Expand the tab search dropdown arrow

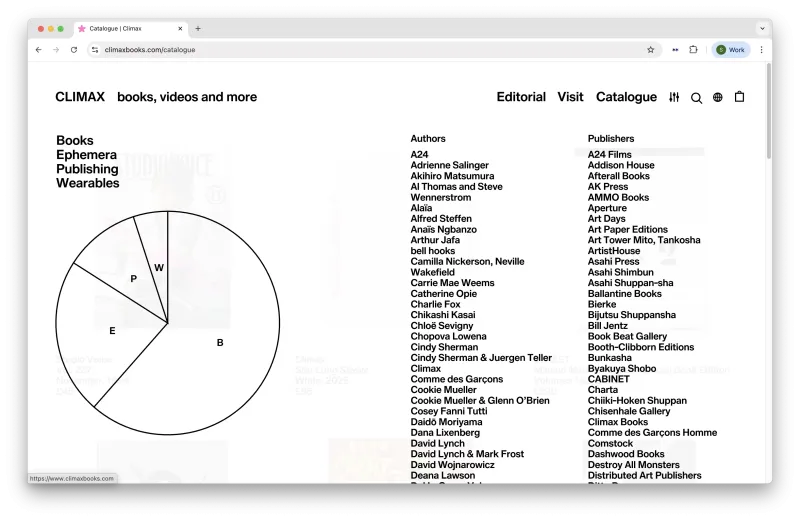[x=762, y=29]
